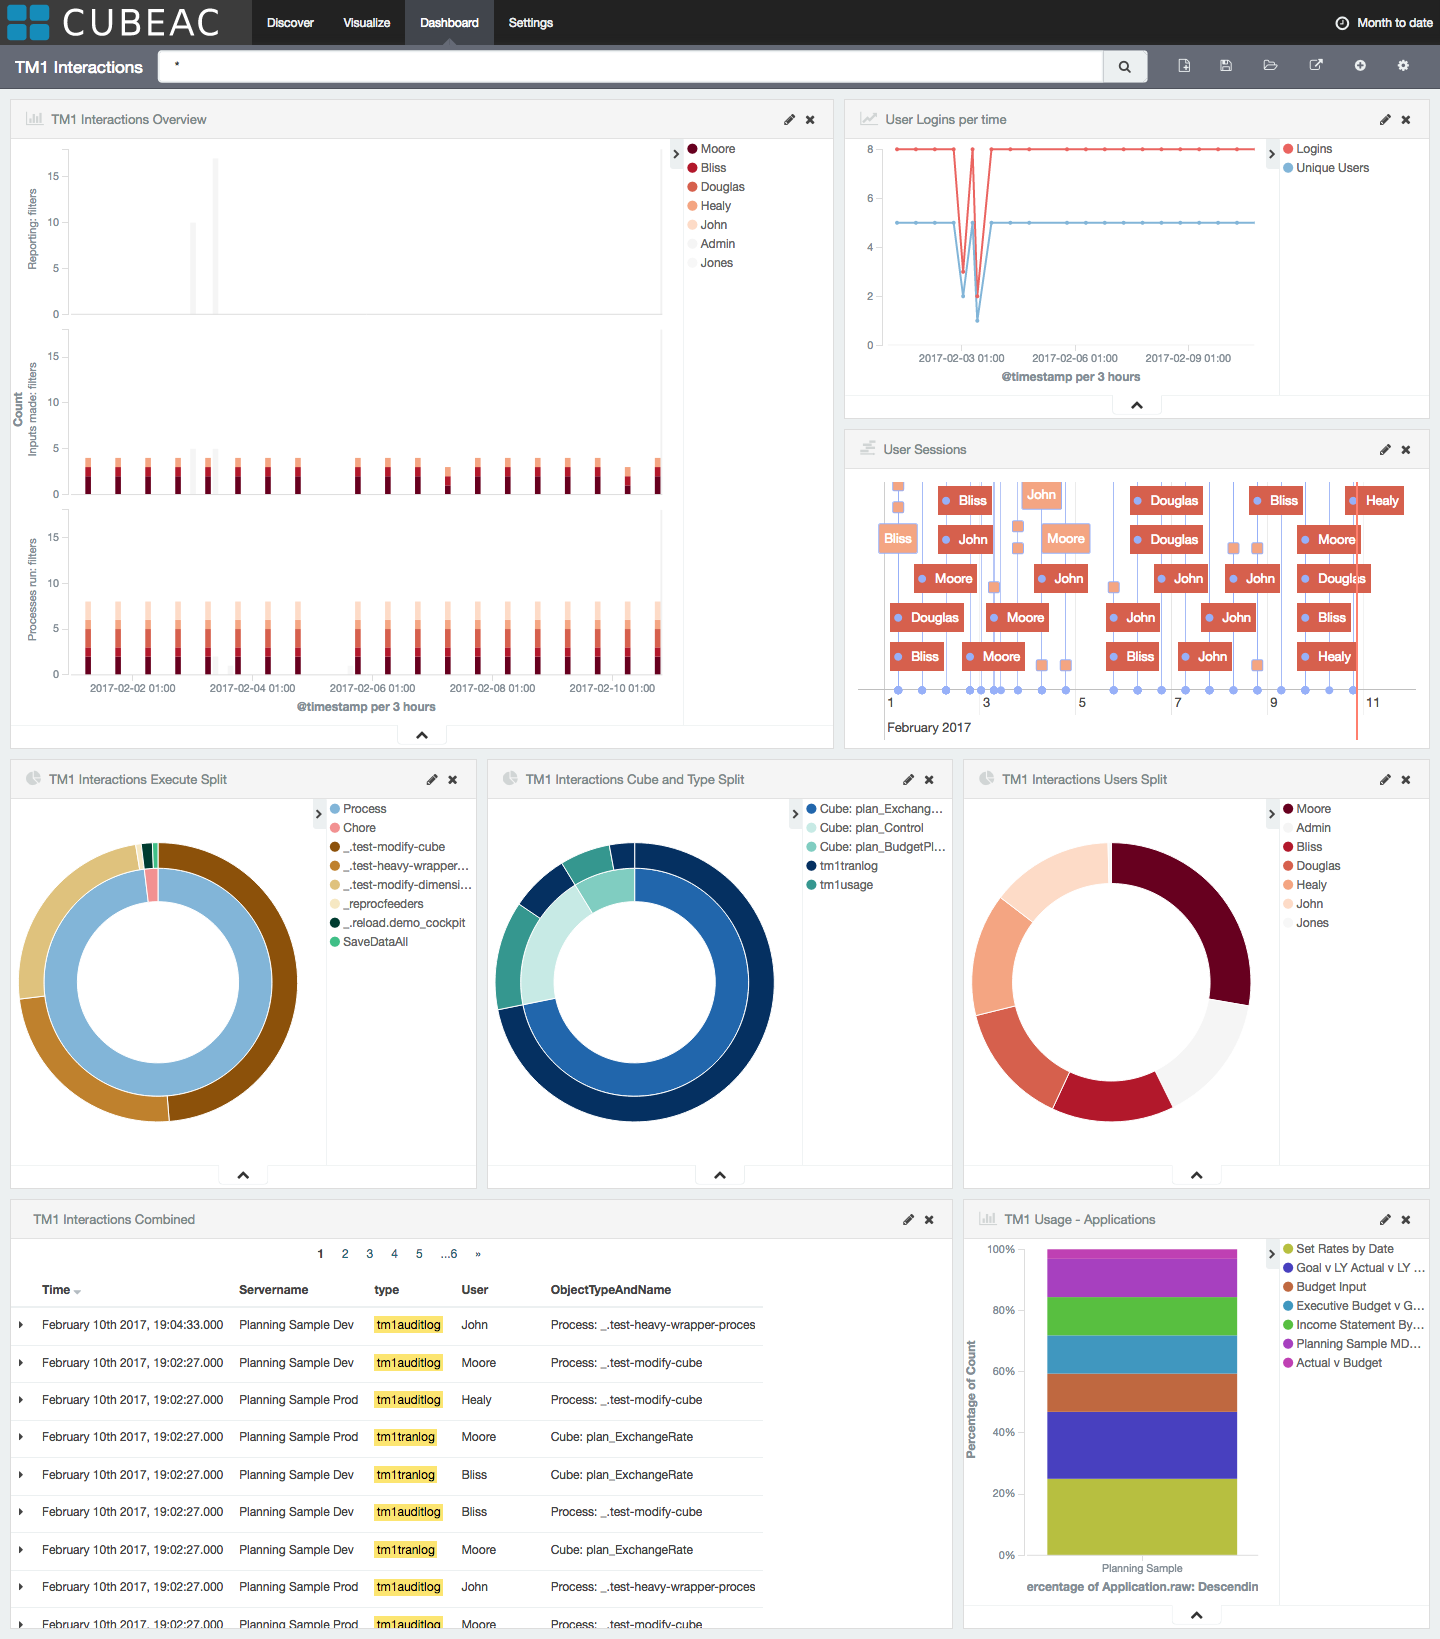Remove the Execute Split panel
Screen dimensions: 1440x1639
click(x=453, y=780)
